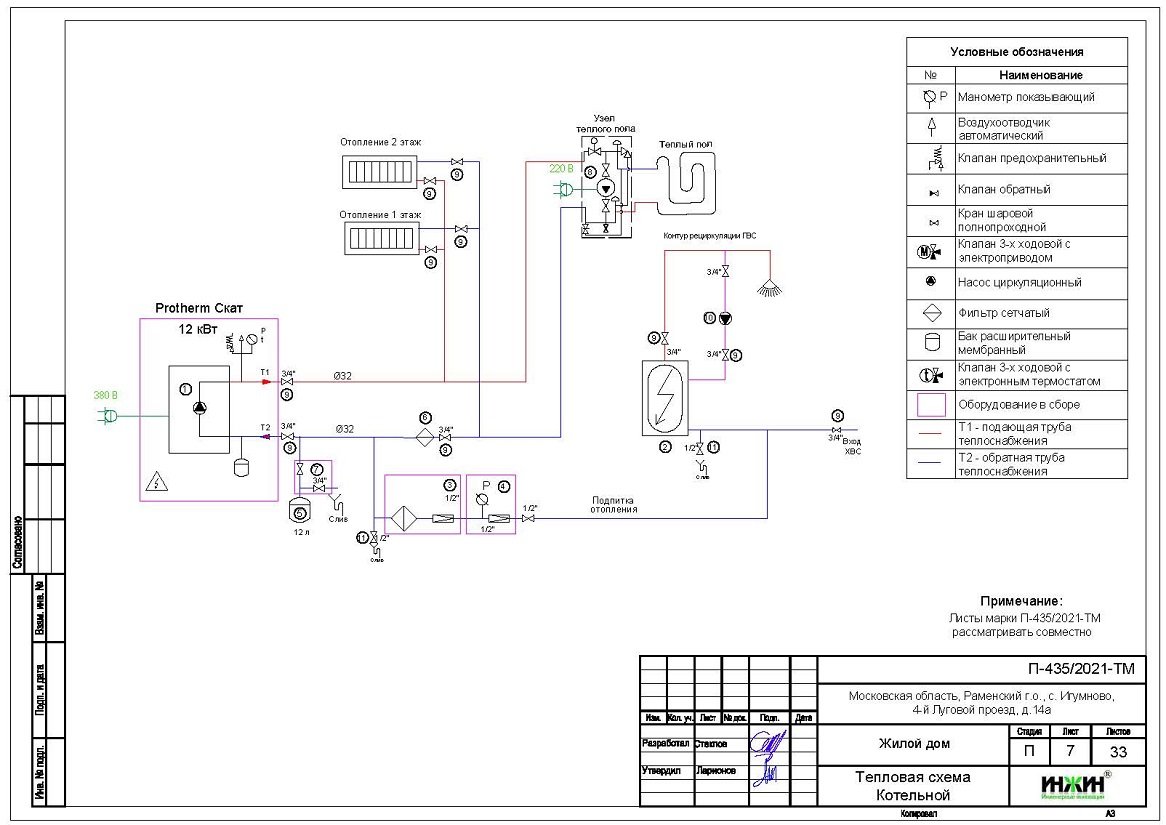Screen dimensions: 1166x825
Task: Click the shower head symbol
Action: pos(769,287)
